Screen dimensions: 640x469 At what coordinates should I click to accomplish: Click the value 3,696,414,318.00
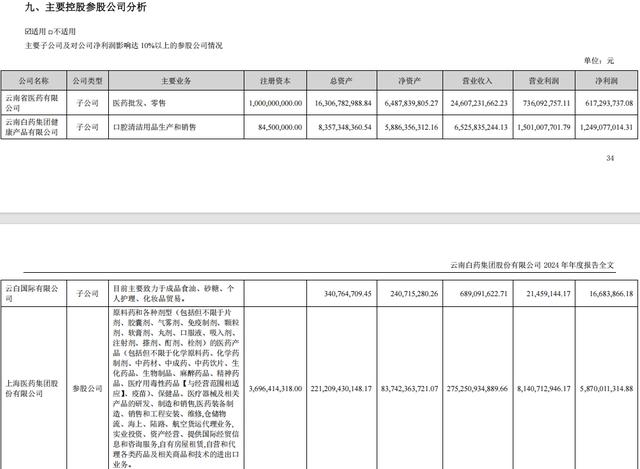click(276, 389)
